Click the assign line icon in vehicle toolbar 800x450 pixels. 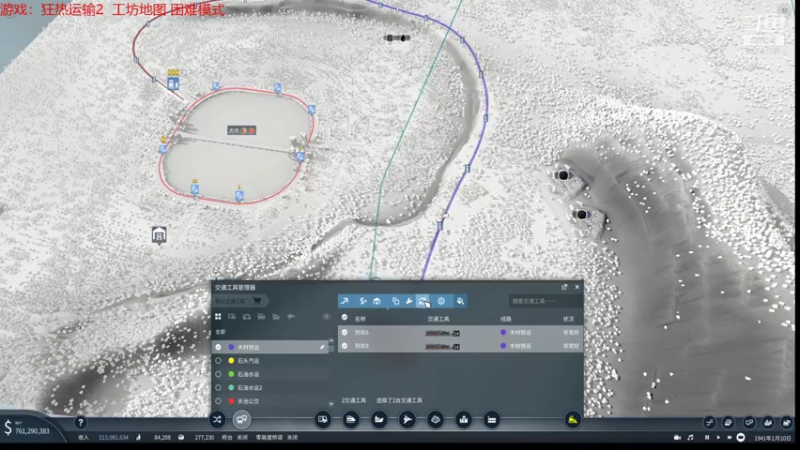click(x=363, y=301)
